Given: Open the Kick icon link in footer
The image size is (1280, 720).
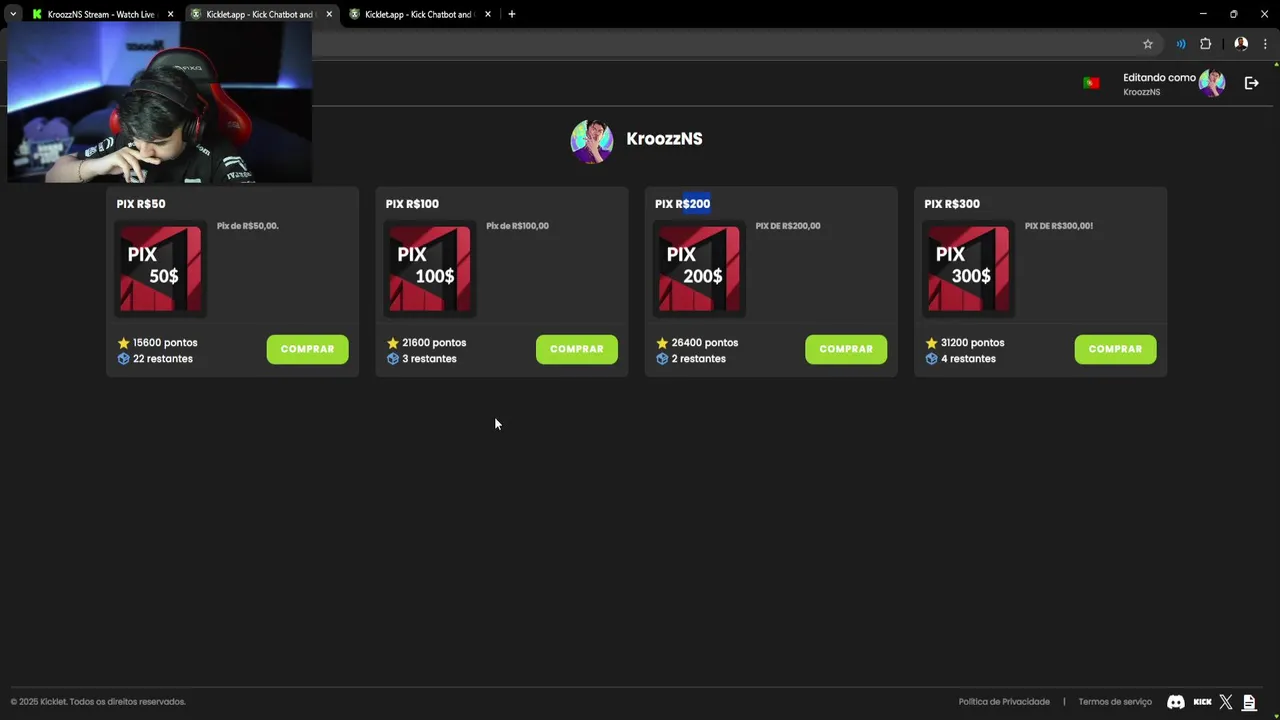Looking at the screenshot, I should [x=1203, y=702].
